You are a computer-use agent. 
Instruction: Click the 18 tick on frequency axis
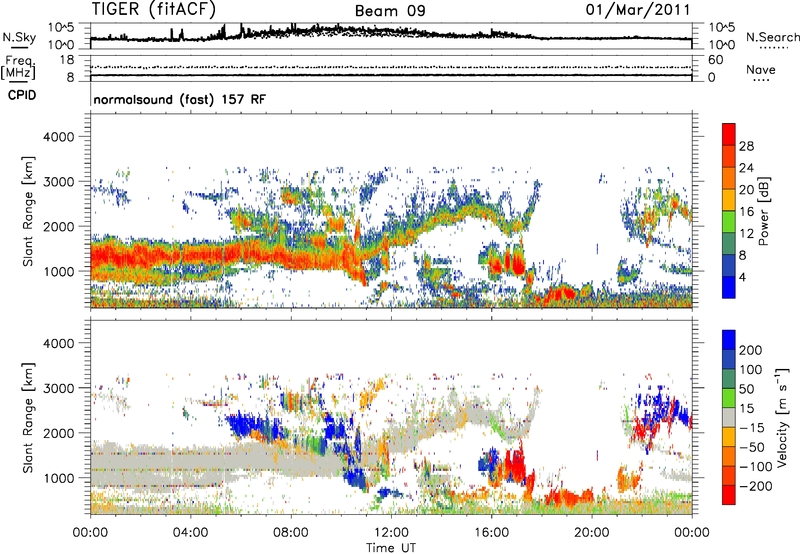67,60
